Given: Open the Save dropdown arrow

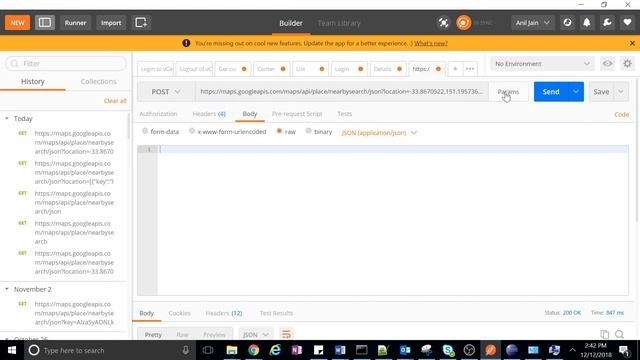Looking at the screenshot, I should (621, 92).
